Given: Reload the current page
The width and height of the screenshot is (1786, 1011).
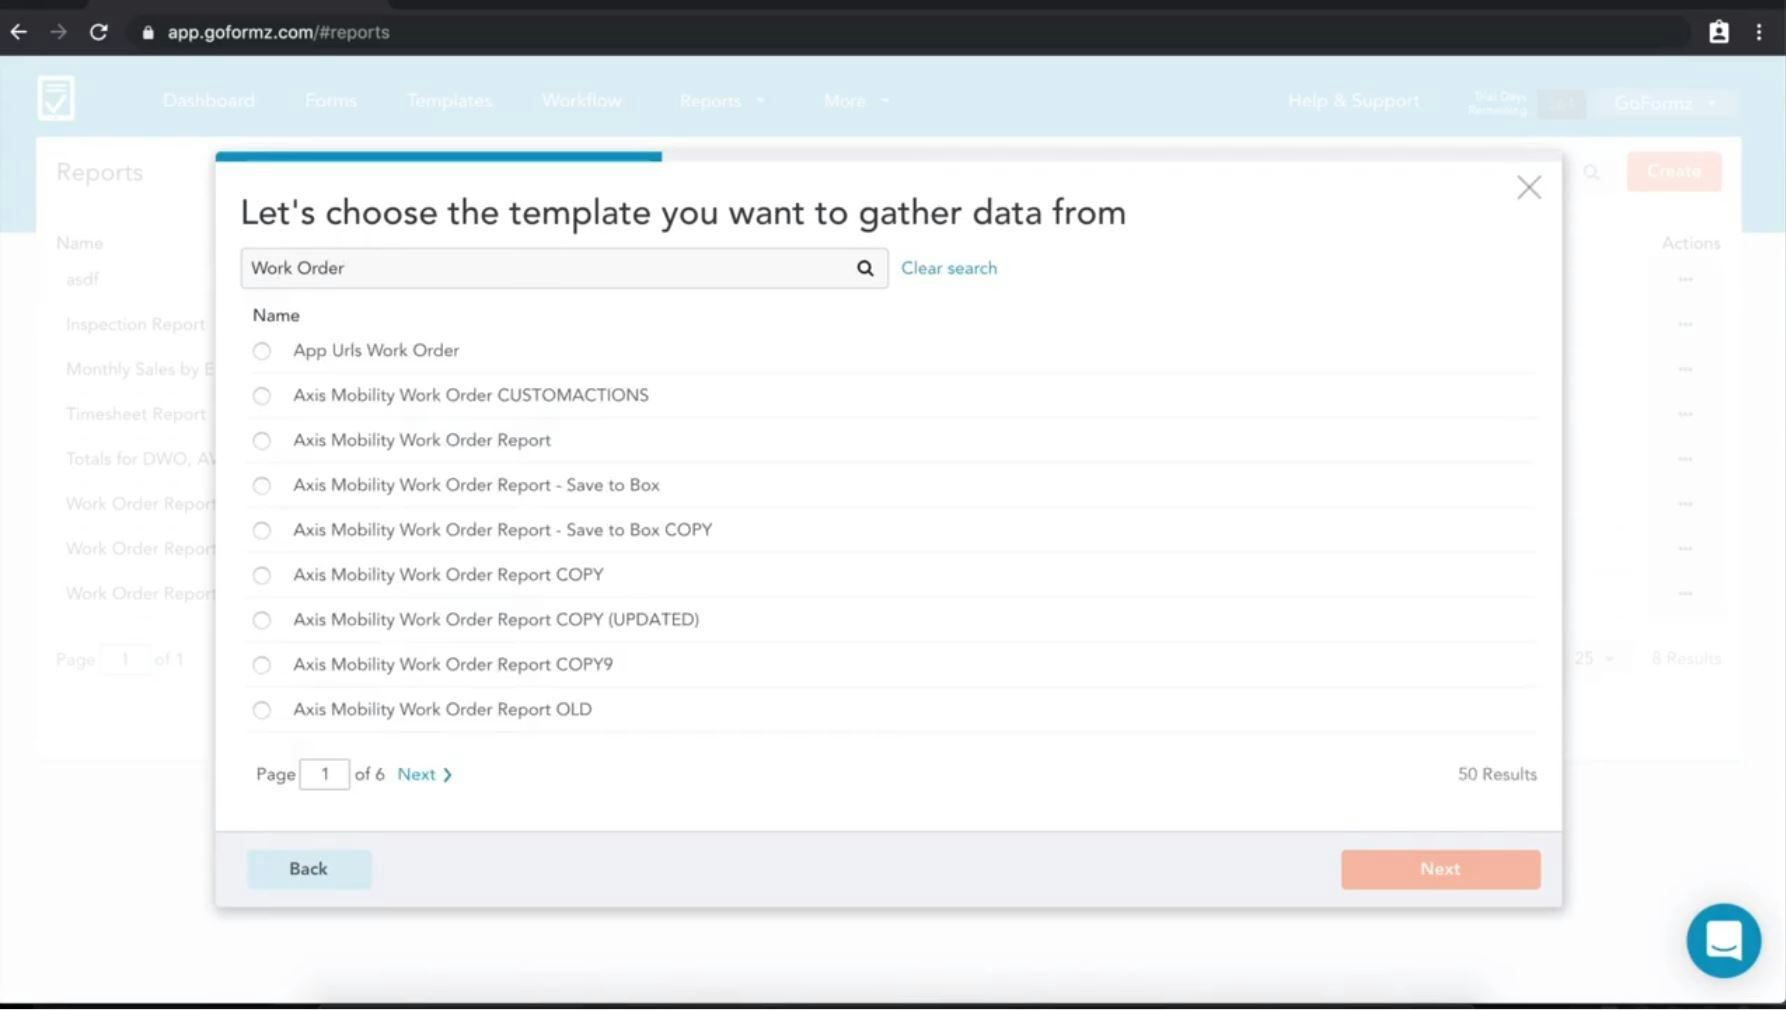Looking at the screenshot, I should click(x=98, y=31).
